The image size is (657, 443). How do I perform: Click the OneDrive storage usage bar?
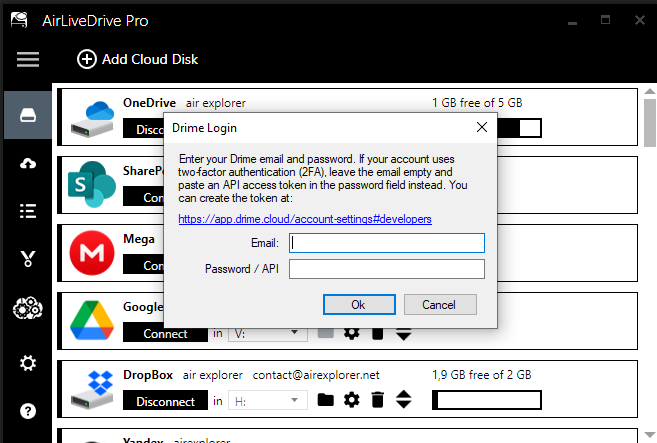519,128
